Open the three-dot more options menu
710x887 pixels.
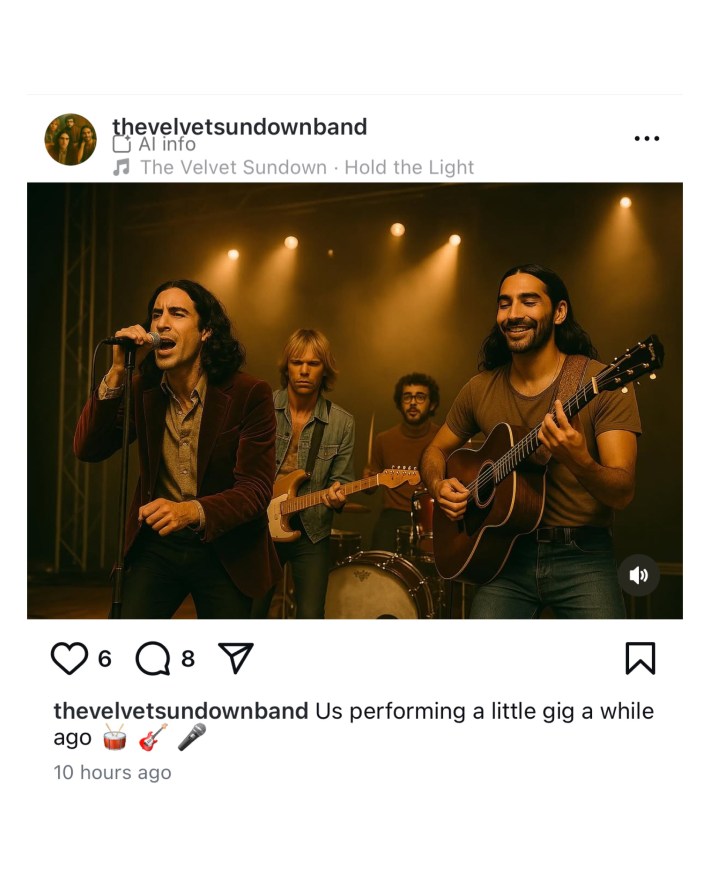click(x=647, y=139)
